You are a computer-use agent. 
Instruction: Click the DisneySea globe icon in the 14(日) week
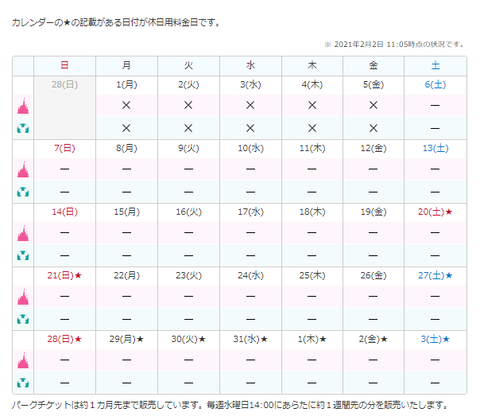pos(23,255)
